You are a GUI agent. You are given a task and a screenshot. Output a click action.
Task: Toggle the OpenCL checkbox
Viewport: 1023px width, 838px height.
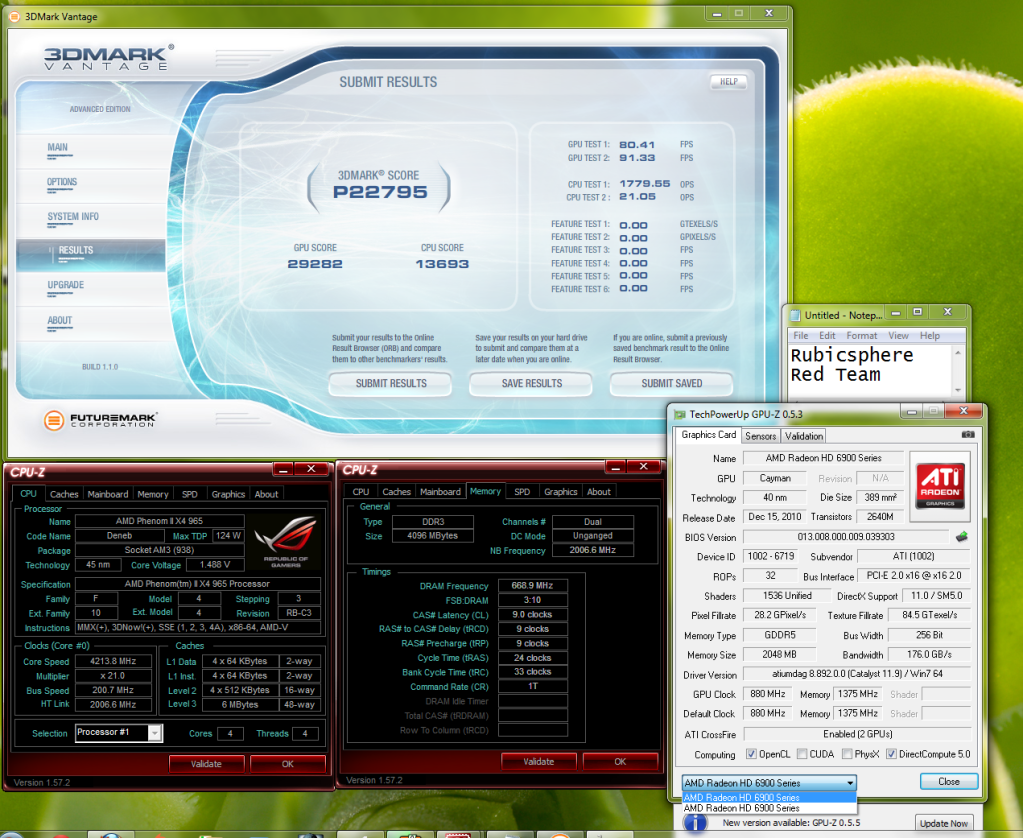(x=751, y=754)
